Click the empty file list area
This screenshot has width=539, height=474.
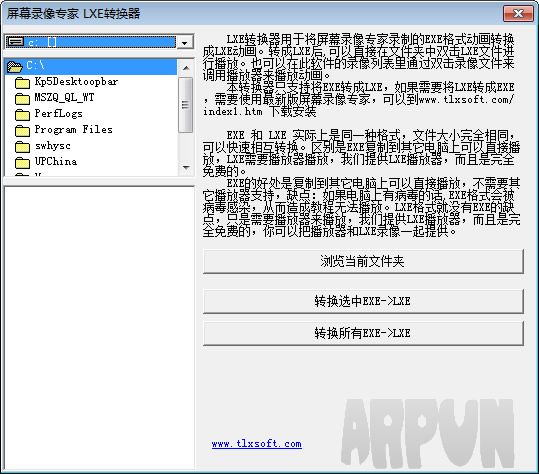coord(99,328)
